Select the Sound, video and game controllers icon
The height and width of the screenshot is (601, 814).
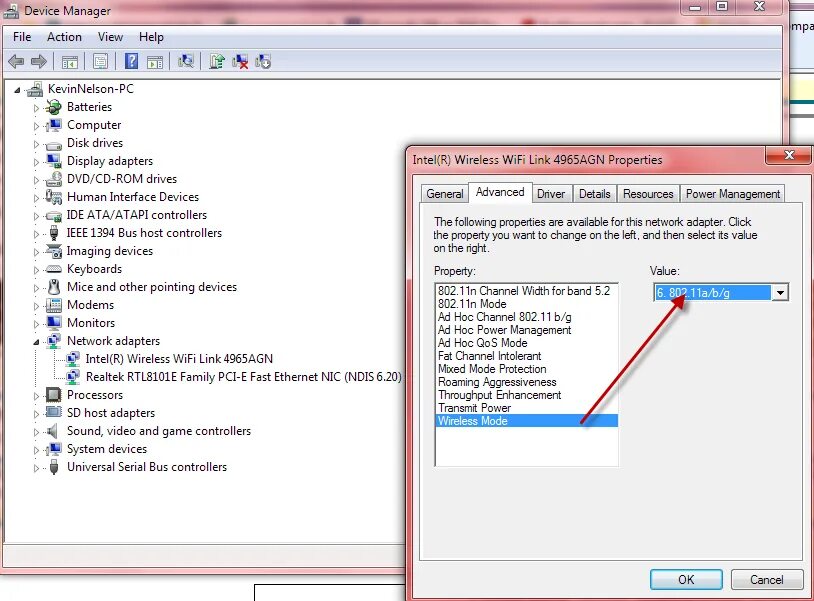pyautogui.click(x=52, y=431)
